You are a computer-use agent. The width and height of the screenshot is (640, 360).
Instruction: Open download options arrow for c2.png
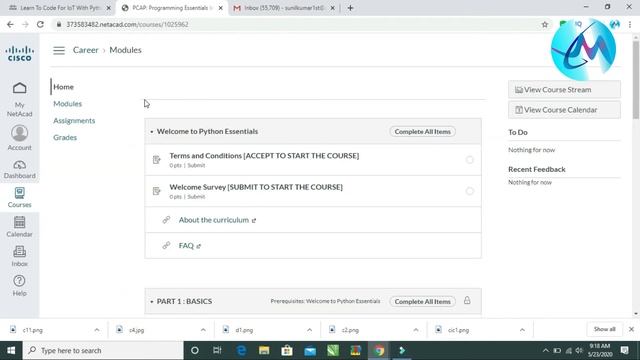coord(416,330)
